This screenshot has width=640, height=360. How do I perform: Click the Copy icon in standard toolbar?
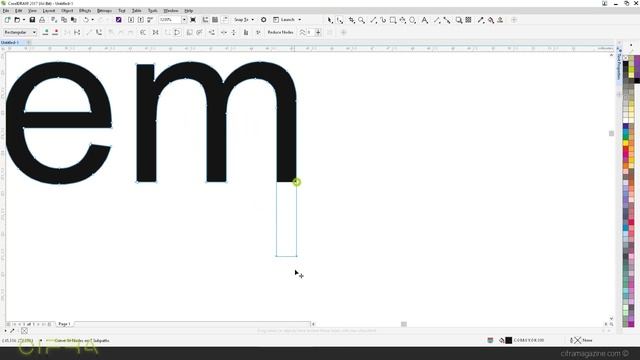(64, 20)
